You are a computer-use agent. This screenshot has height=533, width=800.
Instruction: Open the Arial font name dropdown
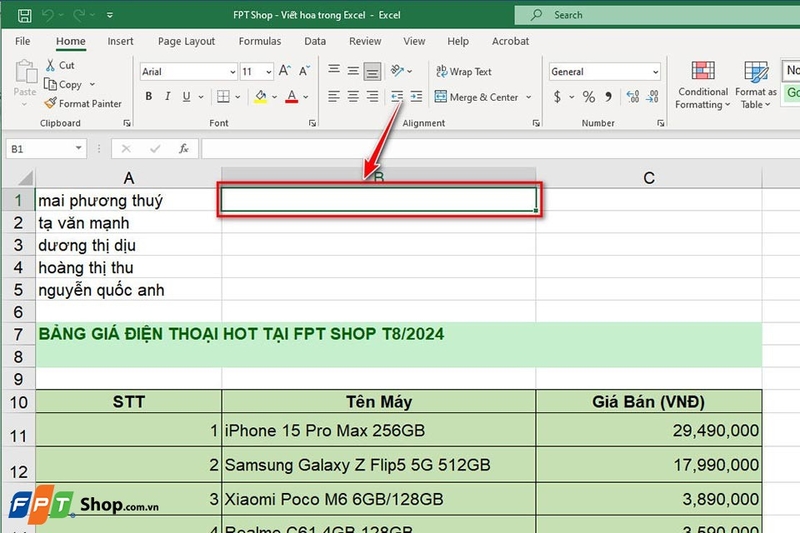[233, 72]
